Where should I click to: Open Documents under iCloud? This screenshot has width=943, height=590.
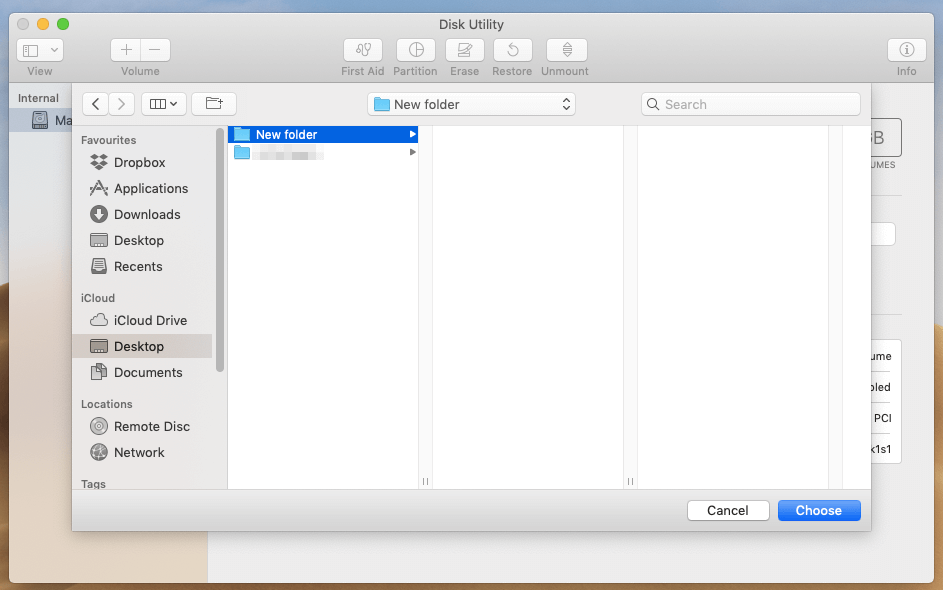click(142, 372)
